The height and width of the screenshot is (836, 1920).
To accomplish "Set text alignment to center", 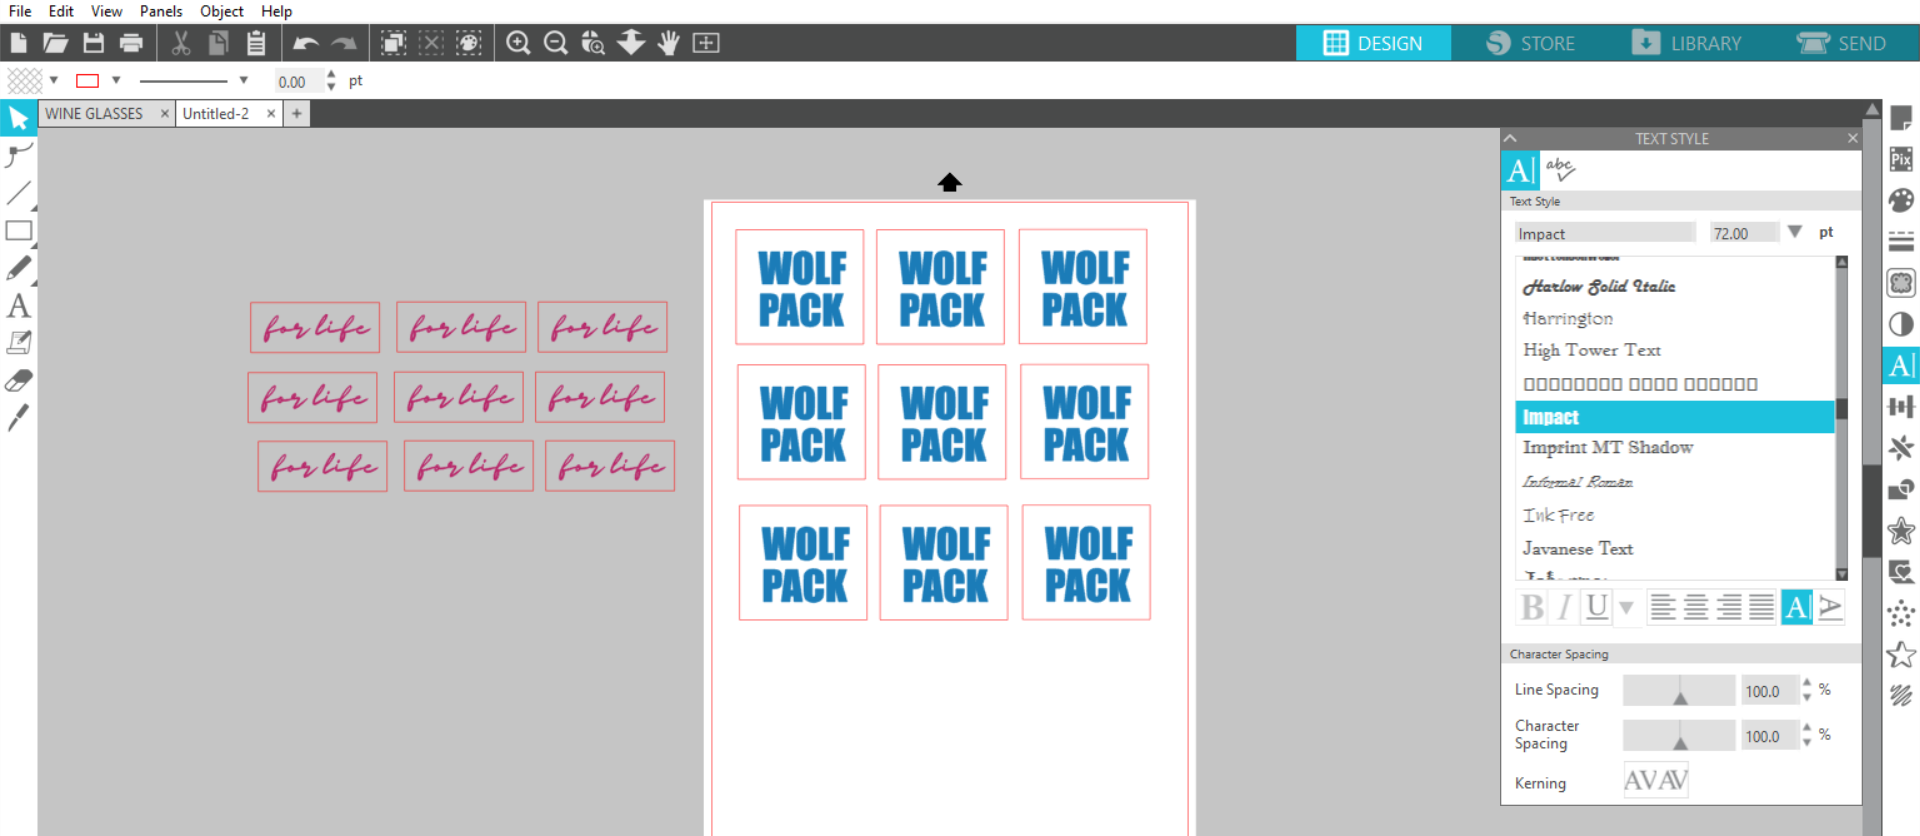I will pos(1696,607).
